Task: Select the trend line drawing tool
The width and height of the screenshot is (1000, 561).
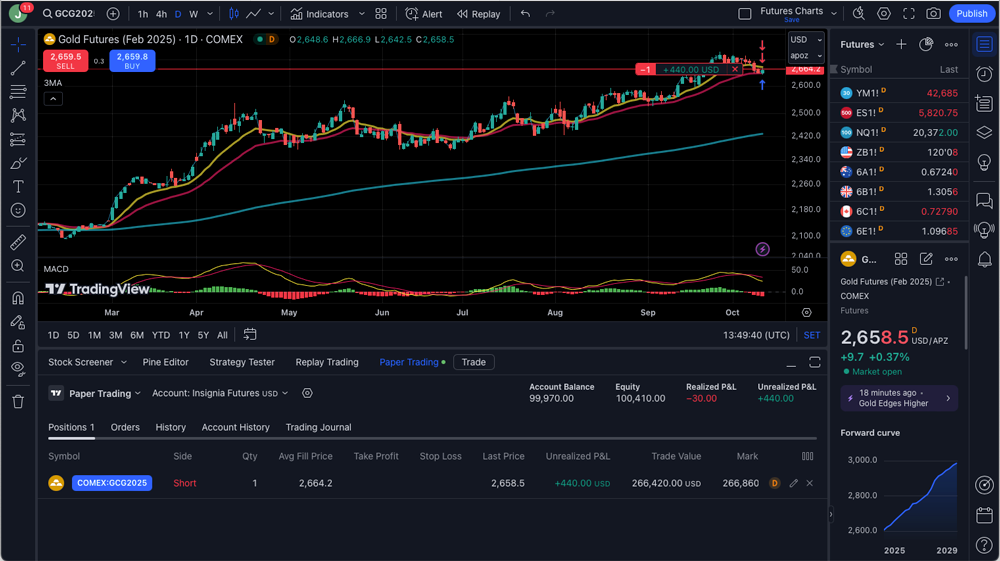Action: [18, 68]
